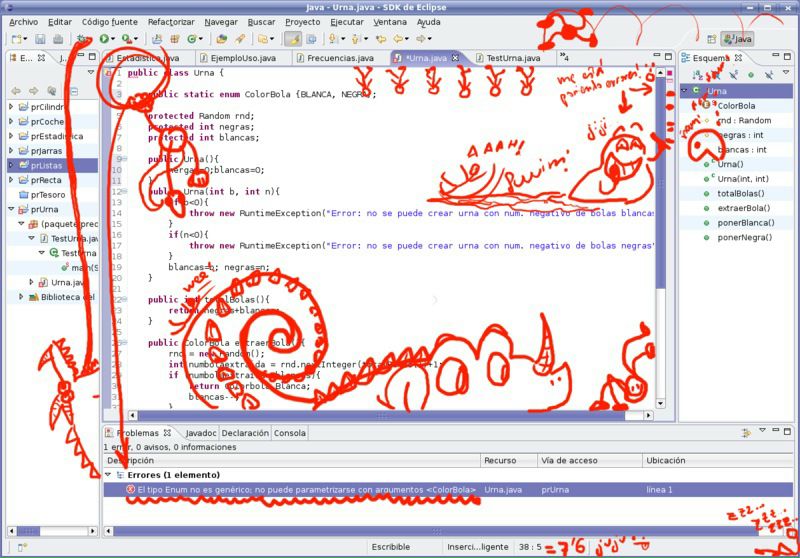Click the Open Type icon
800x558 pixels.
click(221, 39)
